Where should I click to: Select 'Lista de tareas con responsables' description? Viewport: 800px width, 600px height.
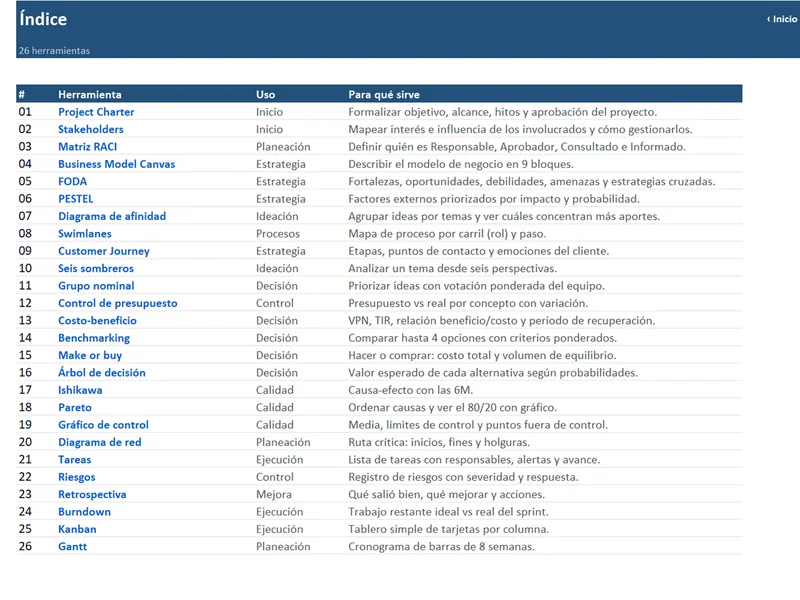pos(474,459)
